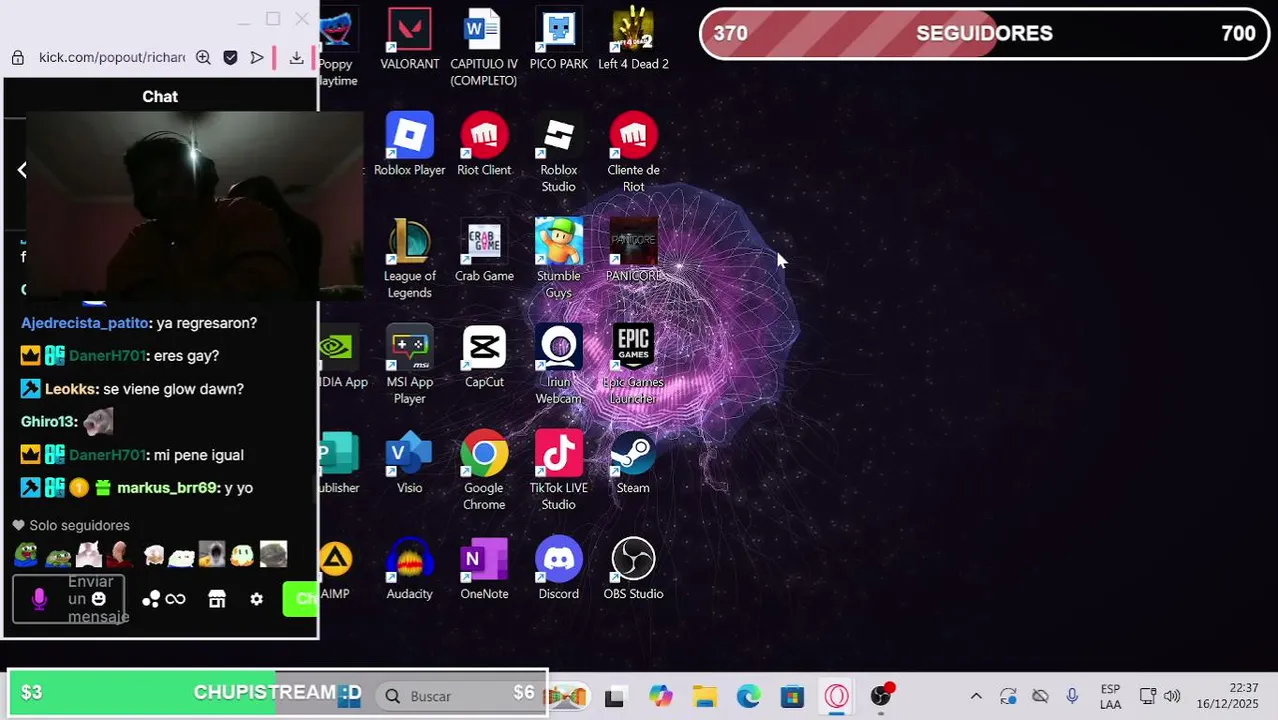
Task: Insert the first Pepe frog emote
Action: (26, 554)
